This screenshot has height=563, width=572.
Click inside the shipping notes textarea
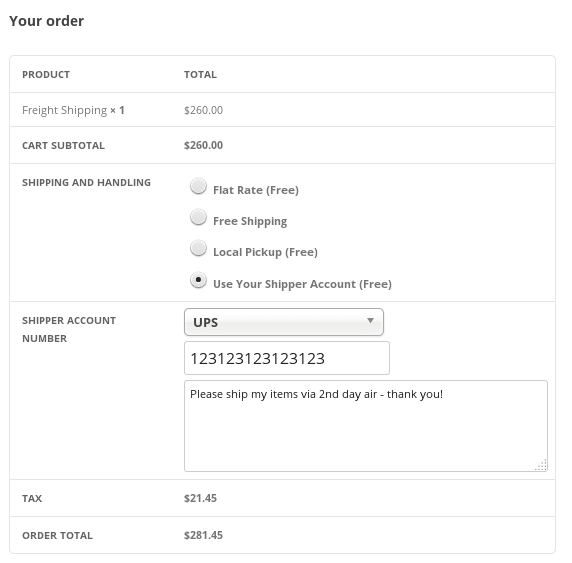366,426
